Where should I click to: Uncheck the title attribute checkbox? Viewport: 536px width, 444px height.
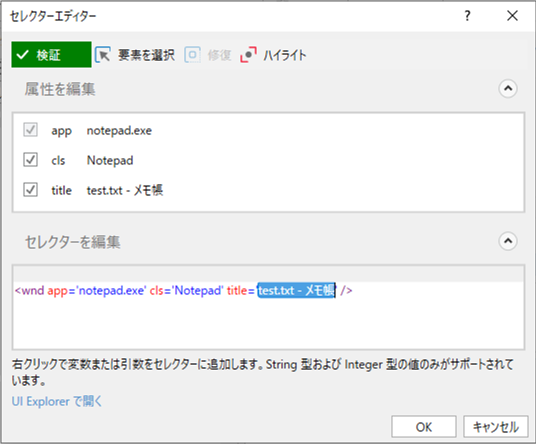pos(30,190)
